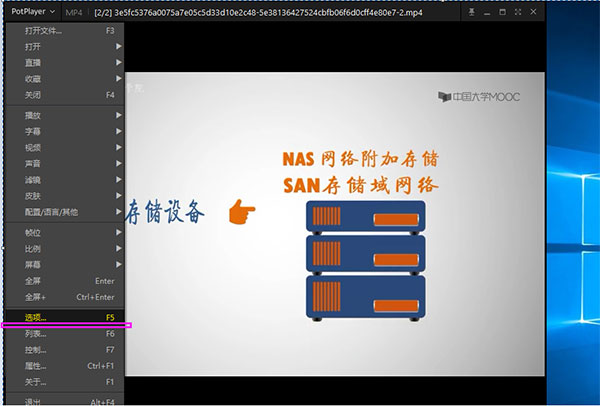Open the 比例 aspect ratio submenu

pos(33,248)
